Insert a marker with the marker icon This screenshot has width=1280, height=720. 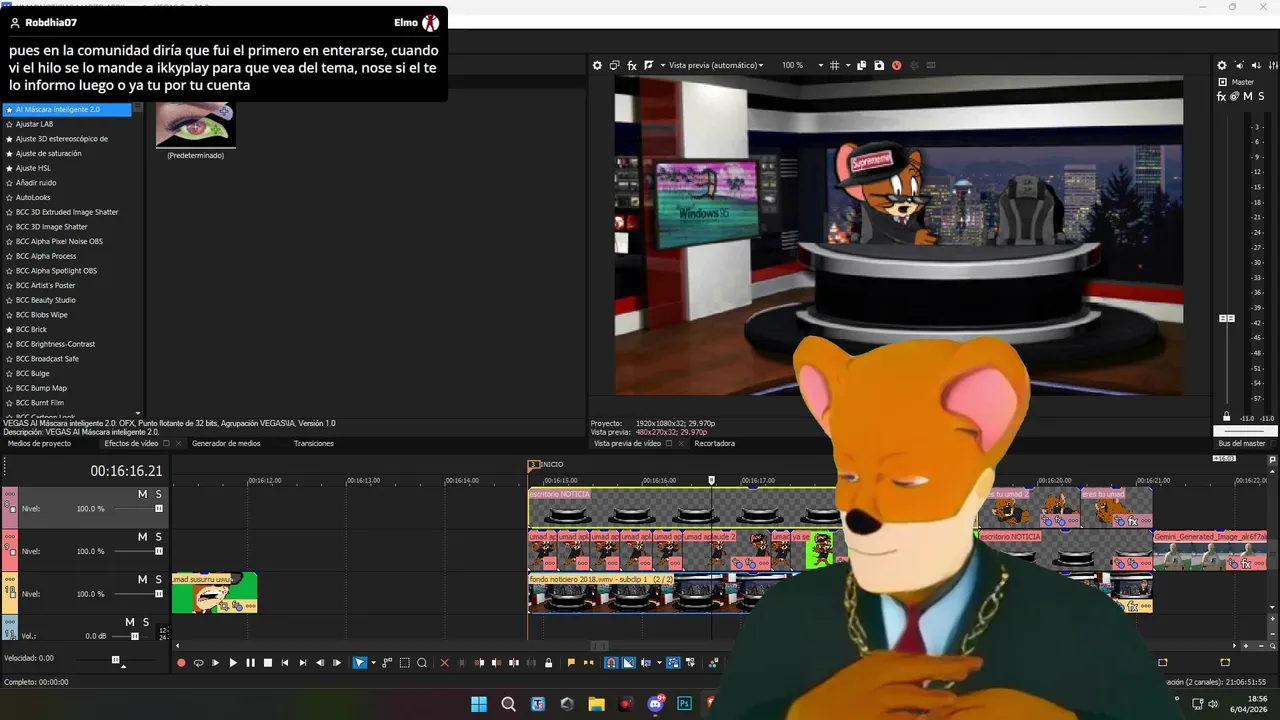point(571,663)
